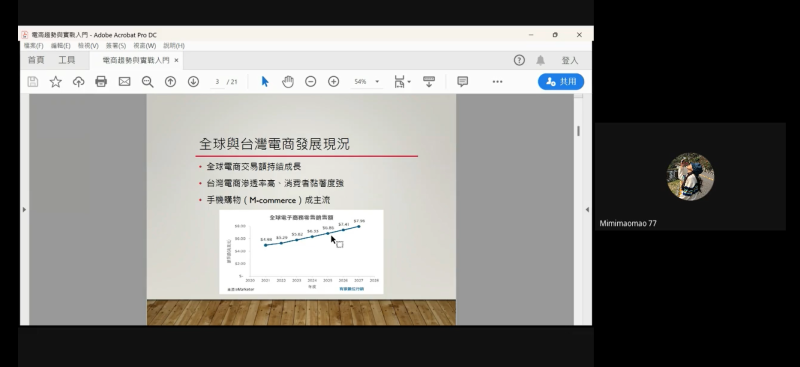
Task: Print the document
Action: tap(101, 82)
